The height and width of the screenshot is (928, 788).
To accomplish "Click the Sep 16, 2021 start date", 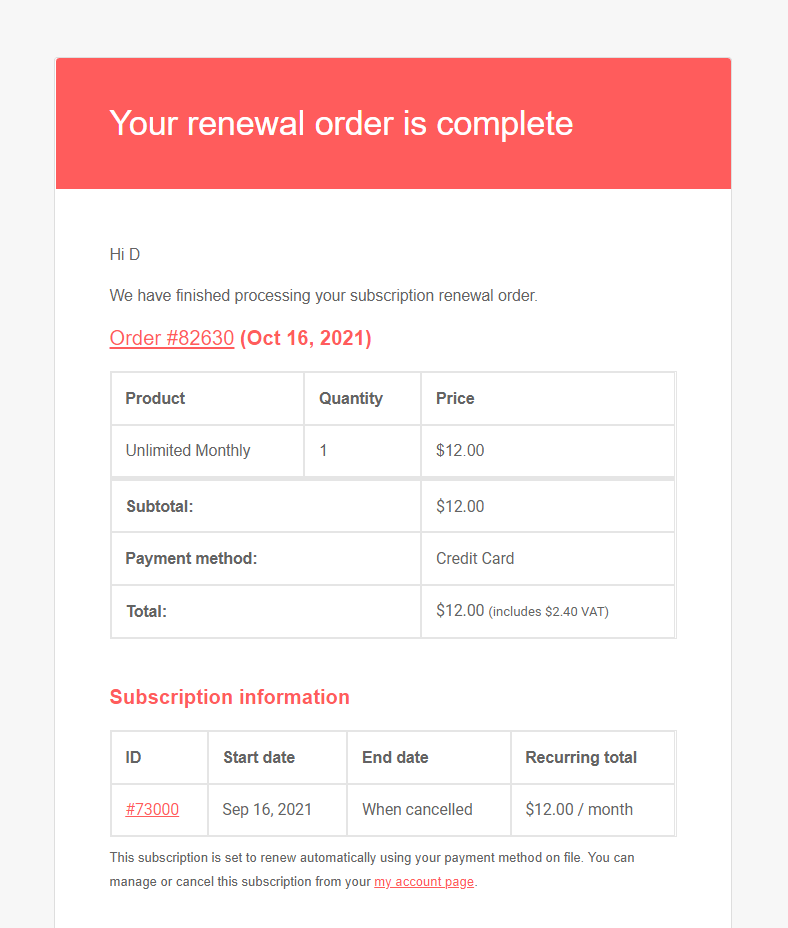I will (267, 810).
